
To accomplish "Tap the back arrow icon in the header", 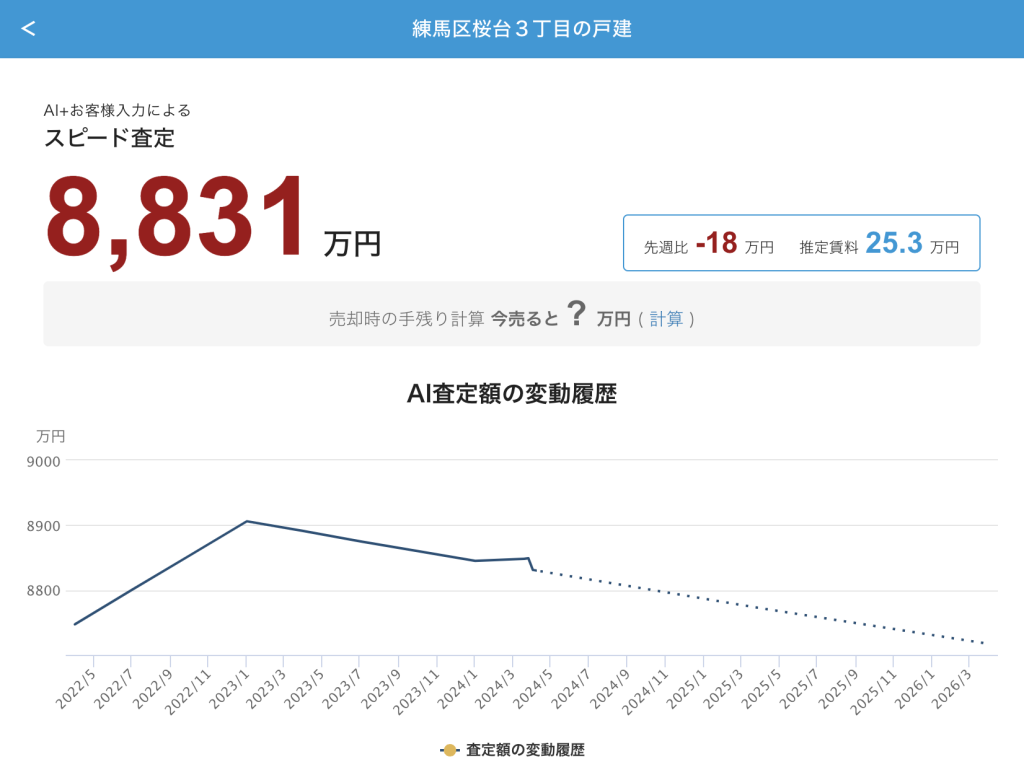I will coord(29,28).
